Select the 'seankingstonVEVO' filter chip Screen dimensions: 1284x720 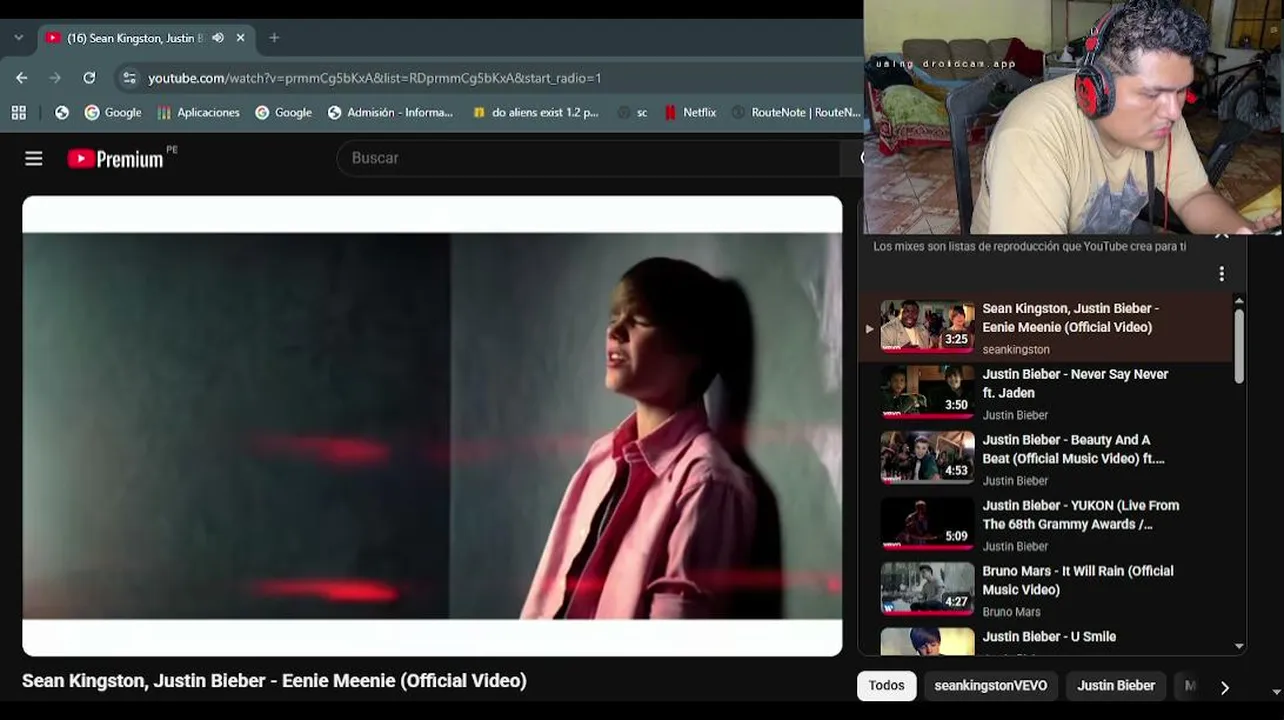click(x=991, y=686)
